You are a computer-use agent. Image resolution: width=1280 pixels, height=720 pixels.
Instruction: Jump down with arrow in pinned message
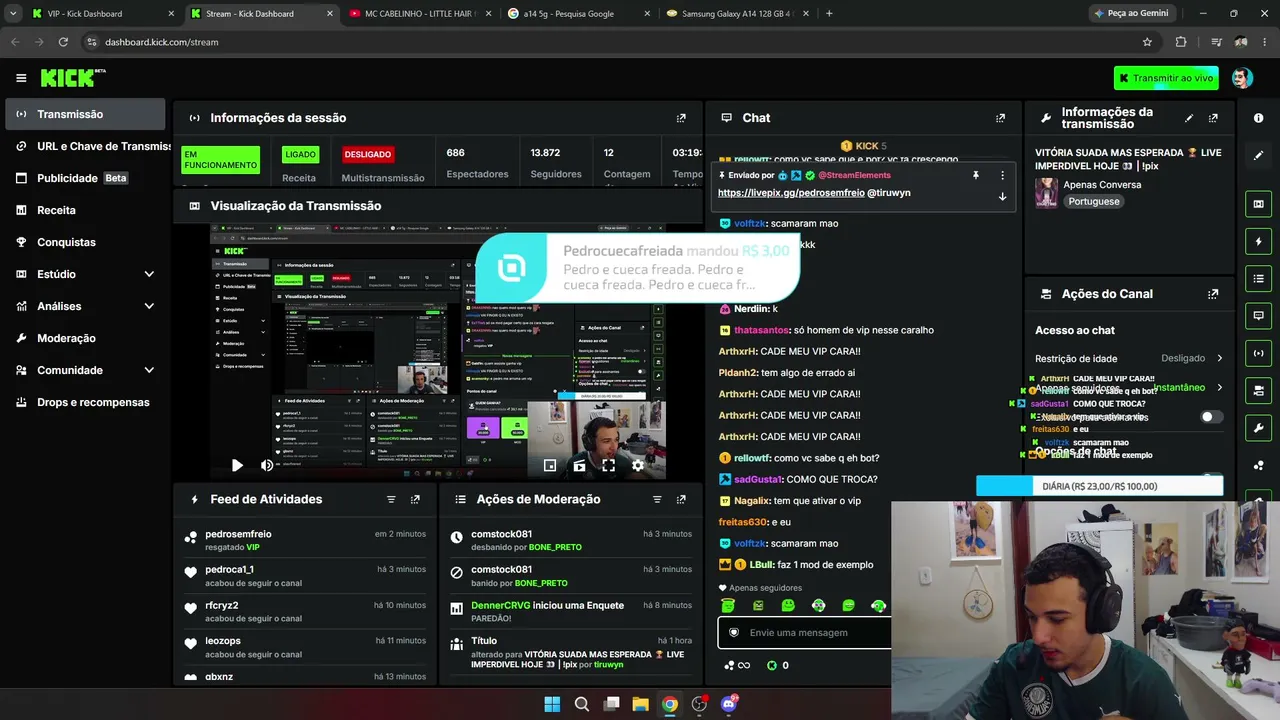point(1002,196)
